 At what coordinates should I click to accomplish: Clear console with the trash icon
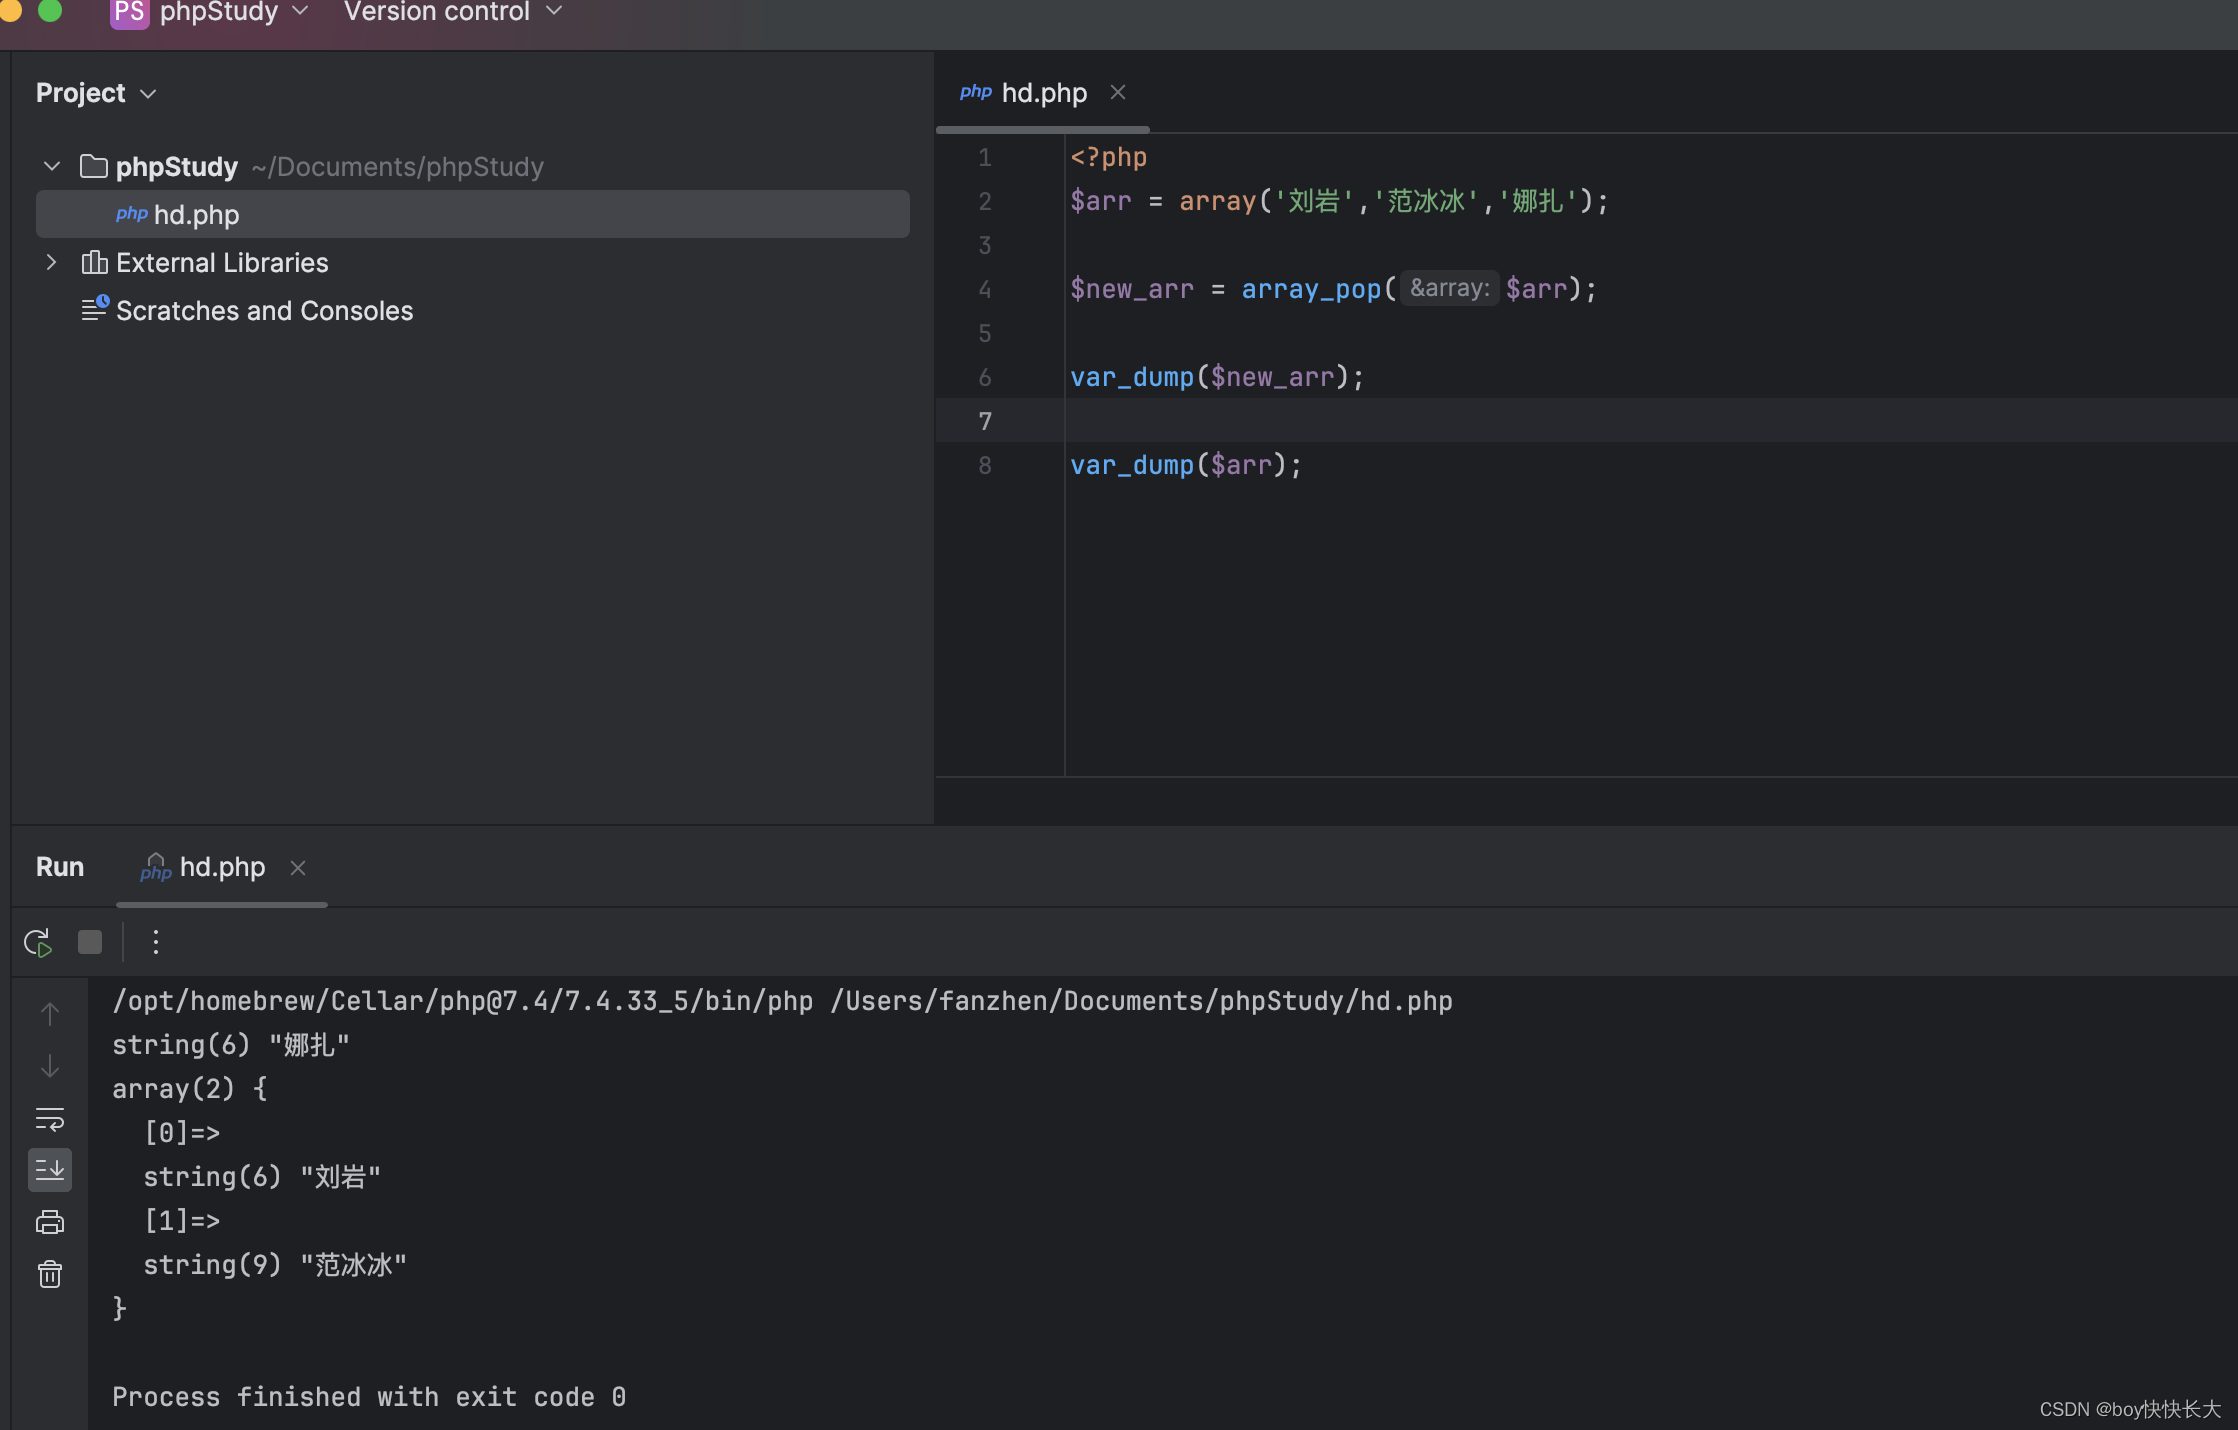50,1274
